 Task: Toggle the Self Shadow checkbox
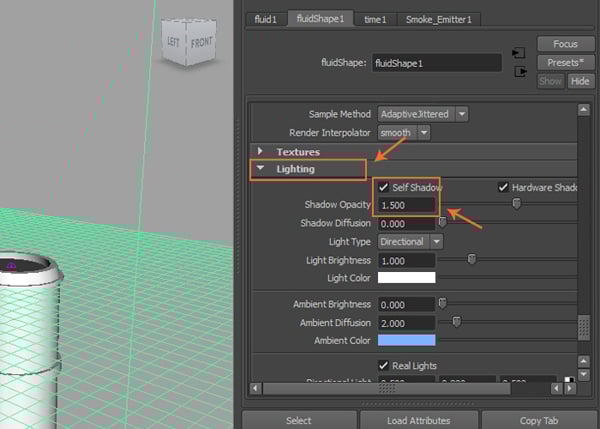click(383, 187)
